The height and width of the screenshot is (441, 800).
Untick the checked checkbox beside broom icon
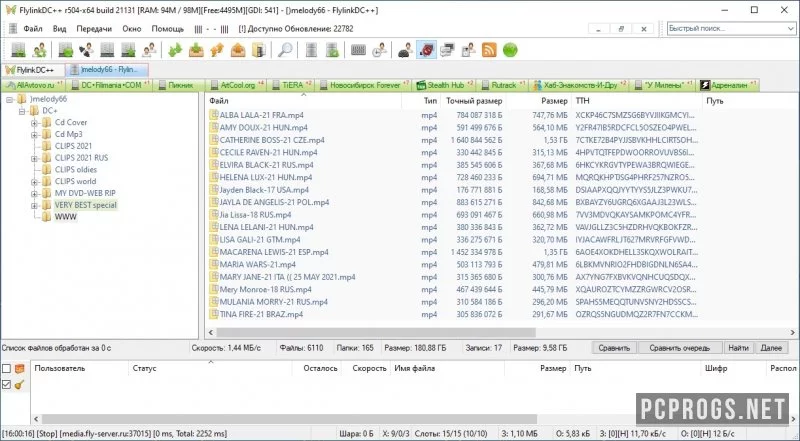pos(6,385)
